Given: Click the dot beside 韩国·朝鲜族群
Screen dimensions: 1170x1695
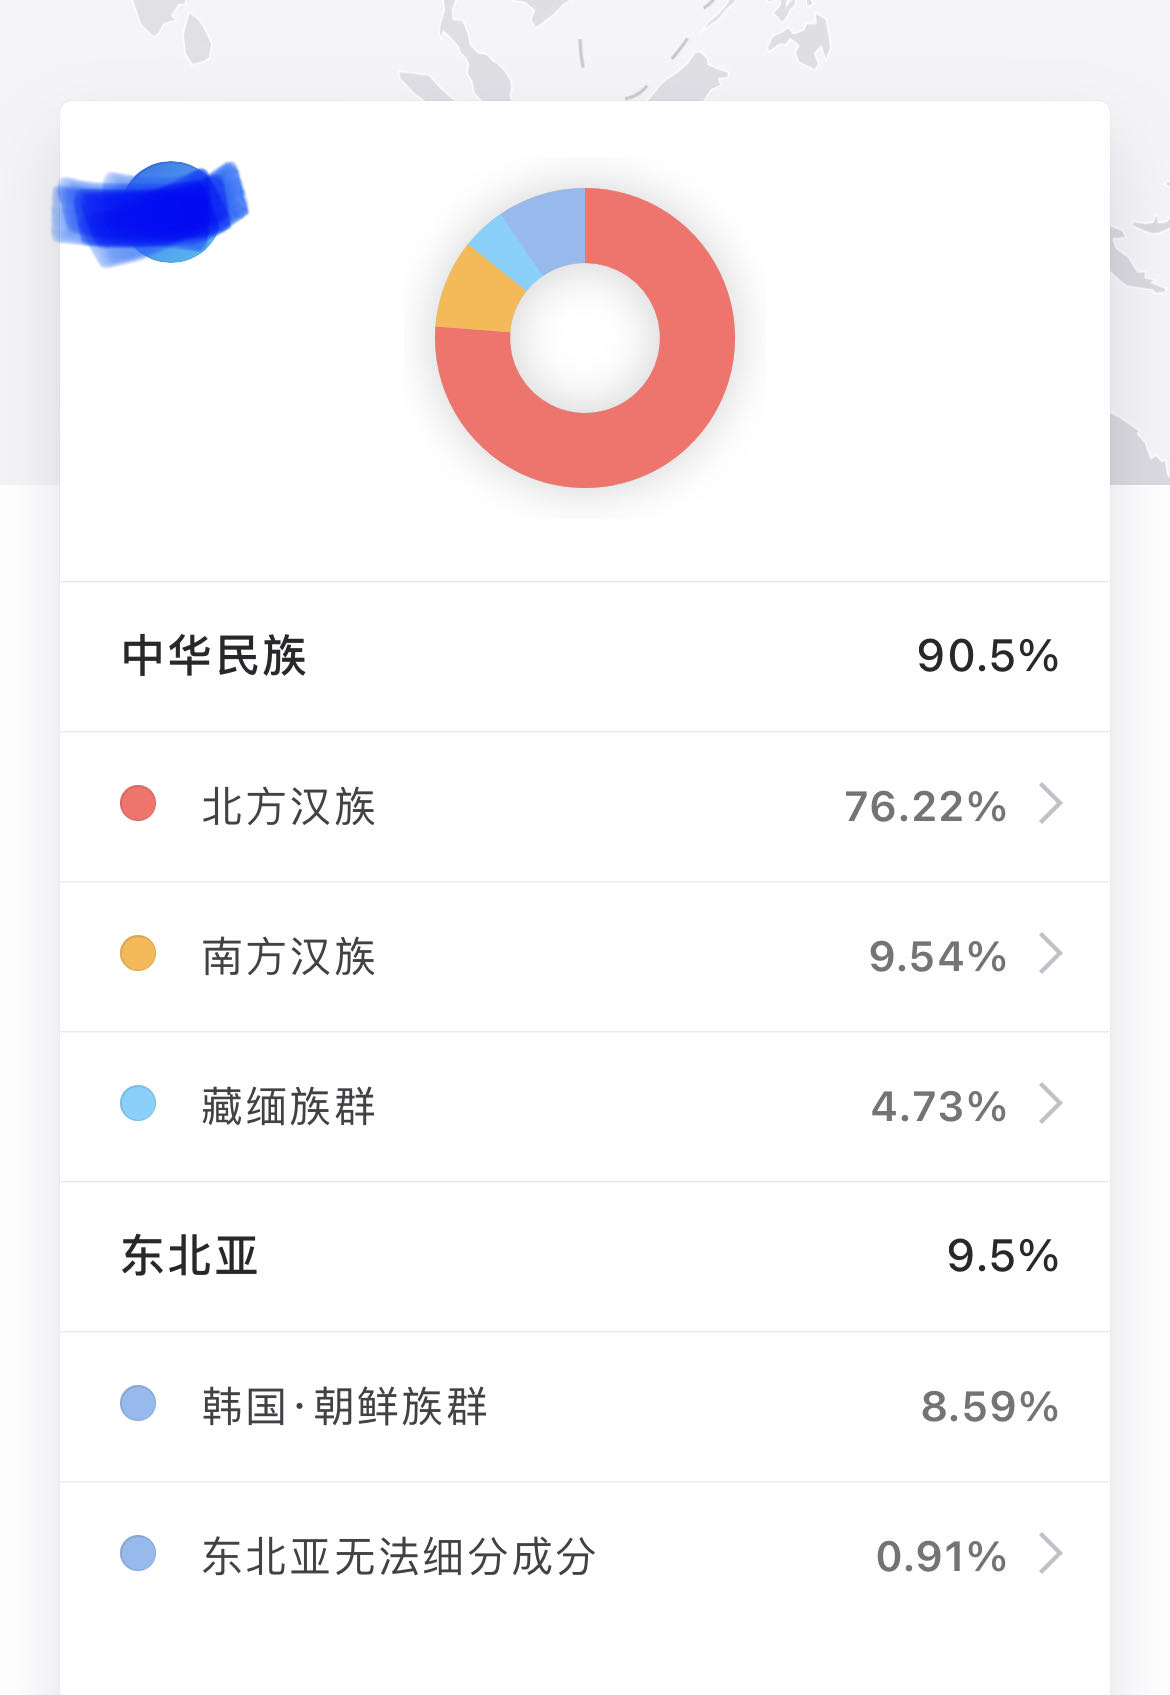Looking at the screenshot, I should [x=138, y=1403].
